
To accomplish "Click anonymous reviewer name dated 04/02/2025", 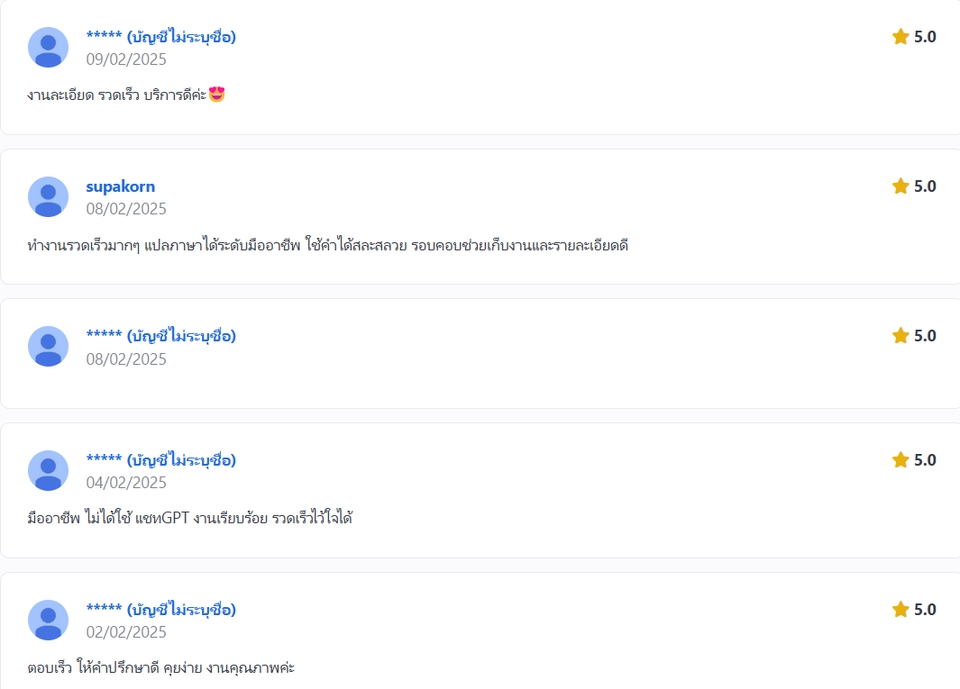I will point(161,460).
